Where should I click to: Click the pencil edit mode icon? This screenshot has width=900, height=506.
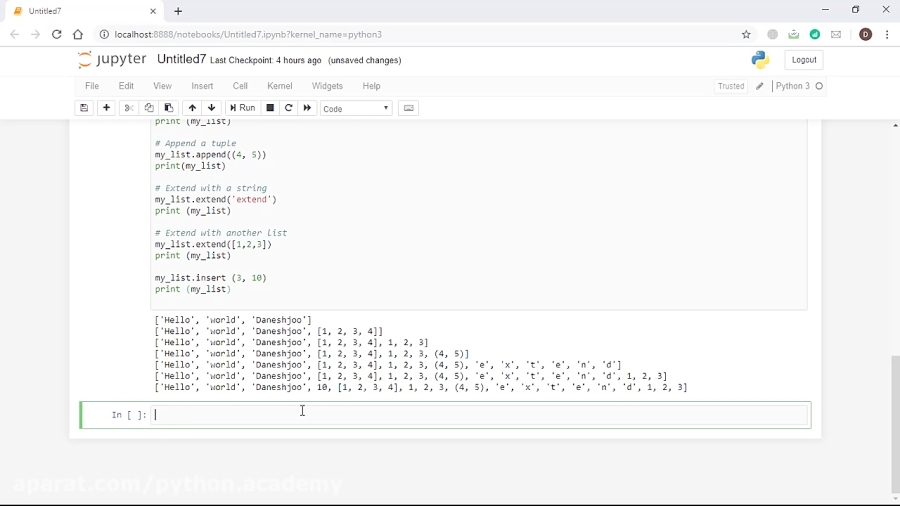pyautogui.click(x=759, y=86)
